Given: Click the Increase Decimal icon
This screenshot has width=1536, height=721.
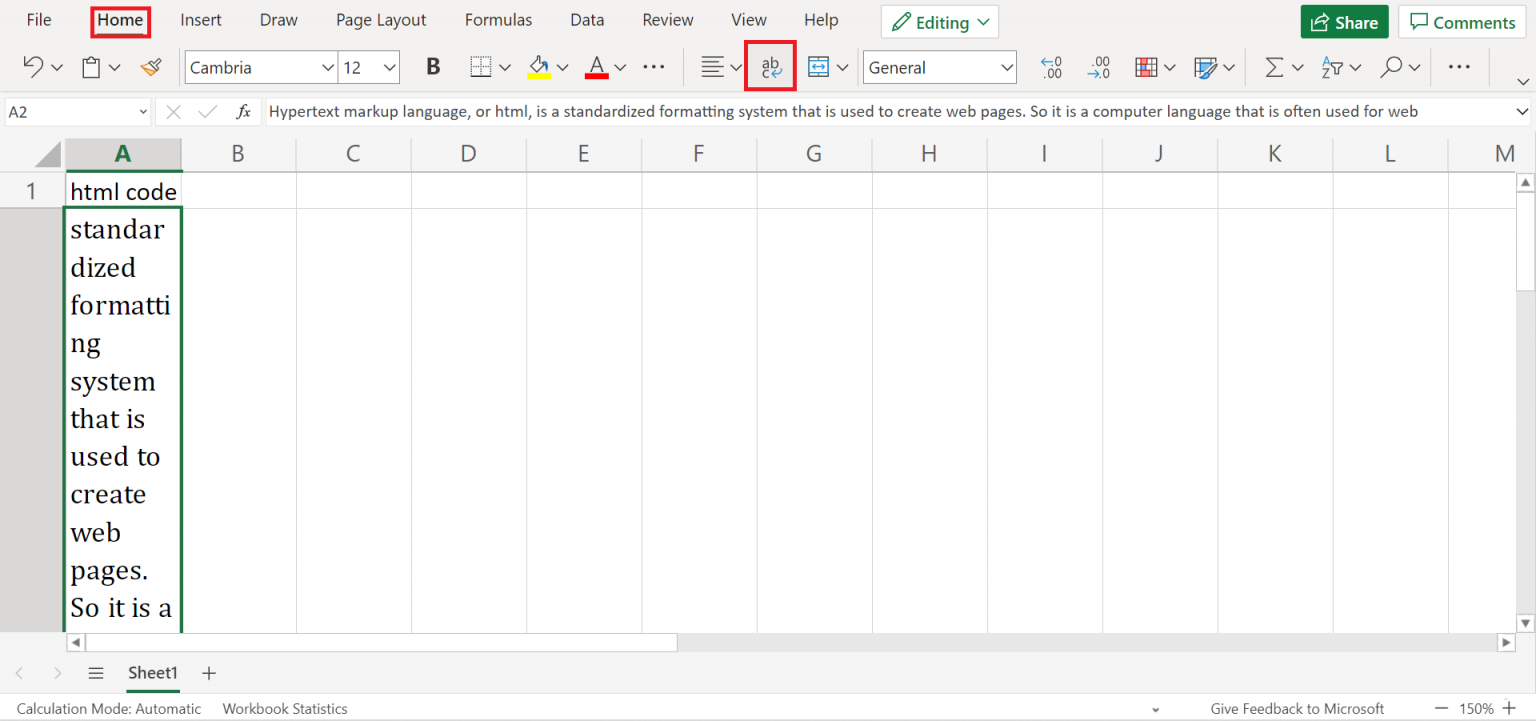Looking at the screenshot, I should coord(1099,67).
